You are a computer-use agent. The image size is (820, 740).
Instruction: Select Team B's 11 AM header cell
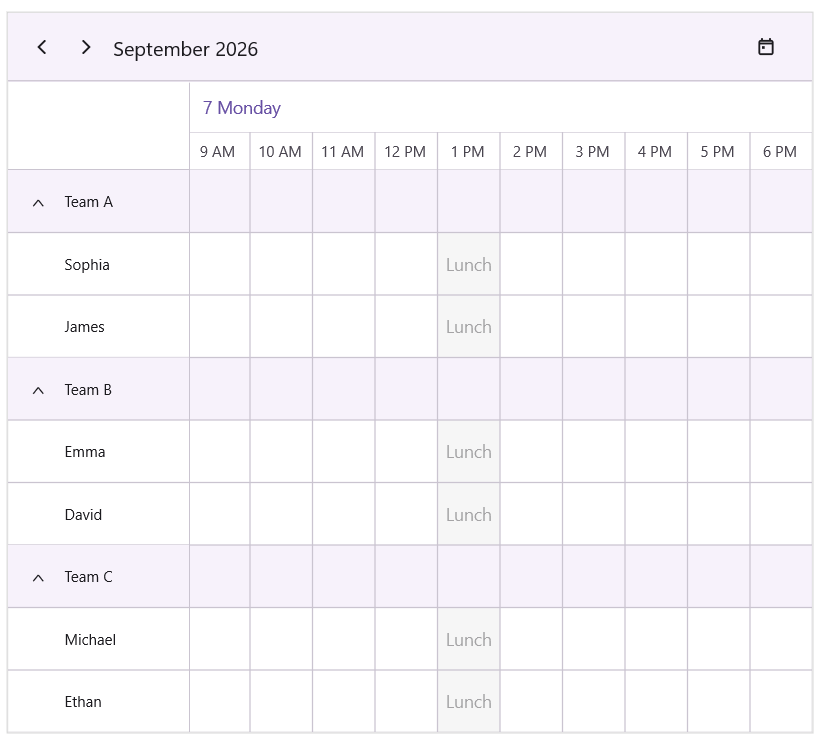[x=344, y=390]
